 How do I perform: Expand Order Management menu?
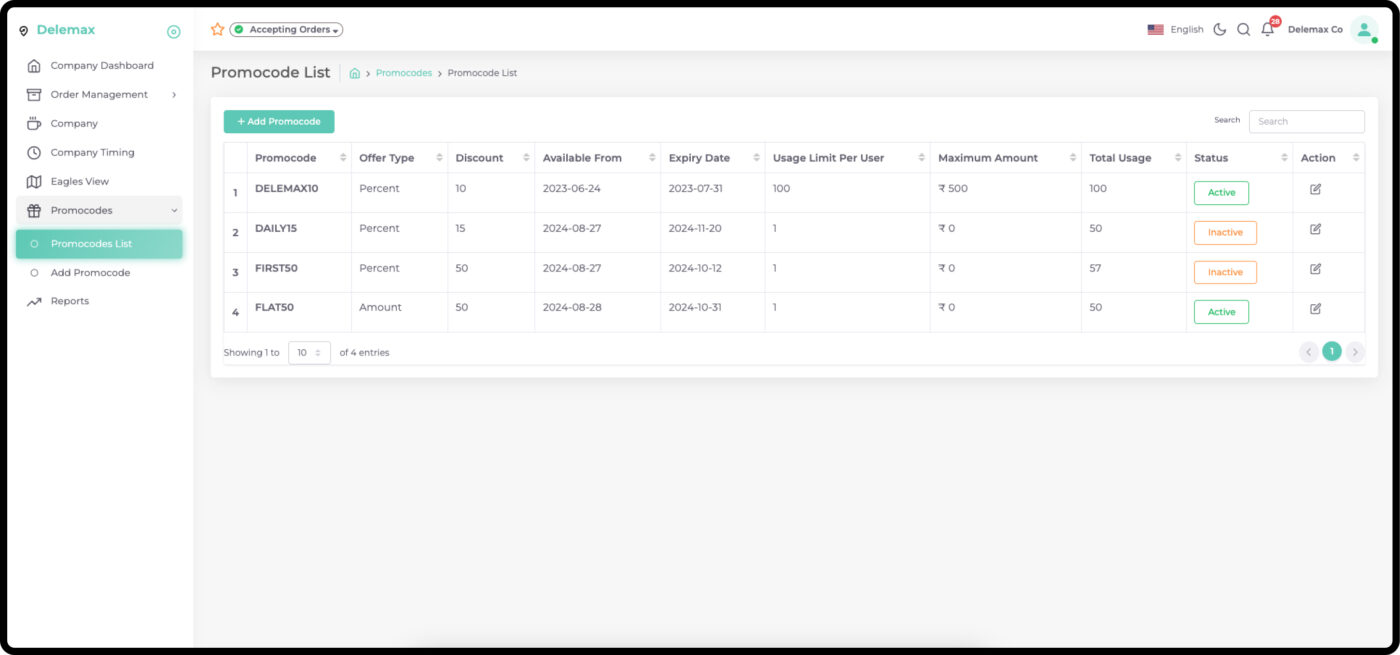click(99, 95)
